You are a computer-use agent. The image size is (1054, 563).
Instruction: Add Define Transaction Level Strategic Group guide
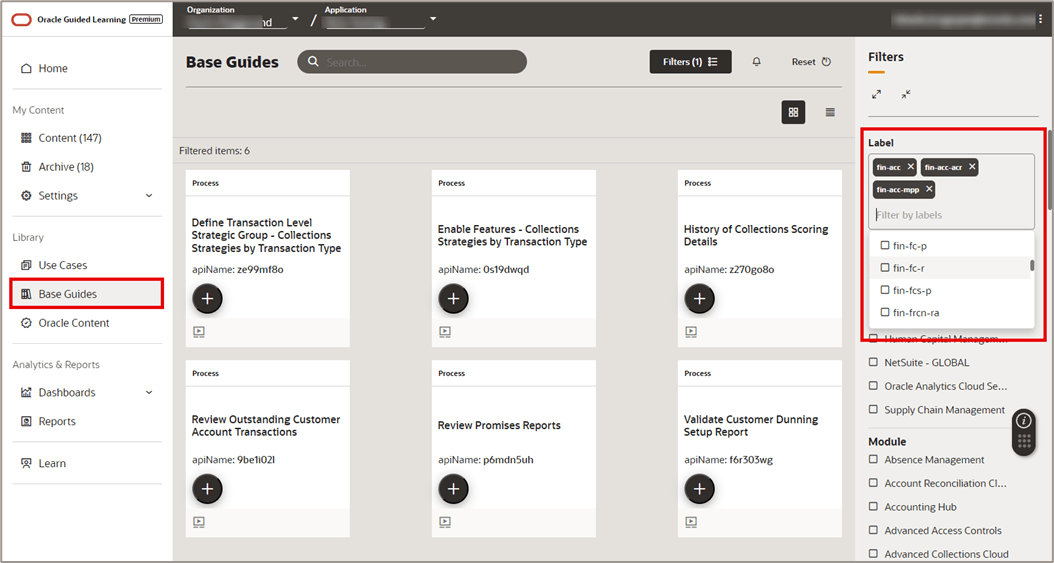click(207, 299)
